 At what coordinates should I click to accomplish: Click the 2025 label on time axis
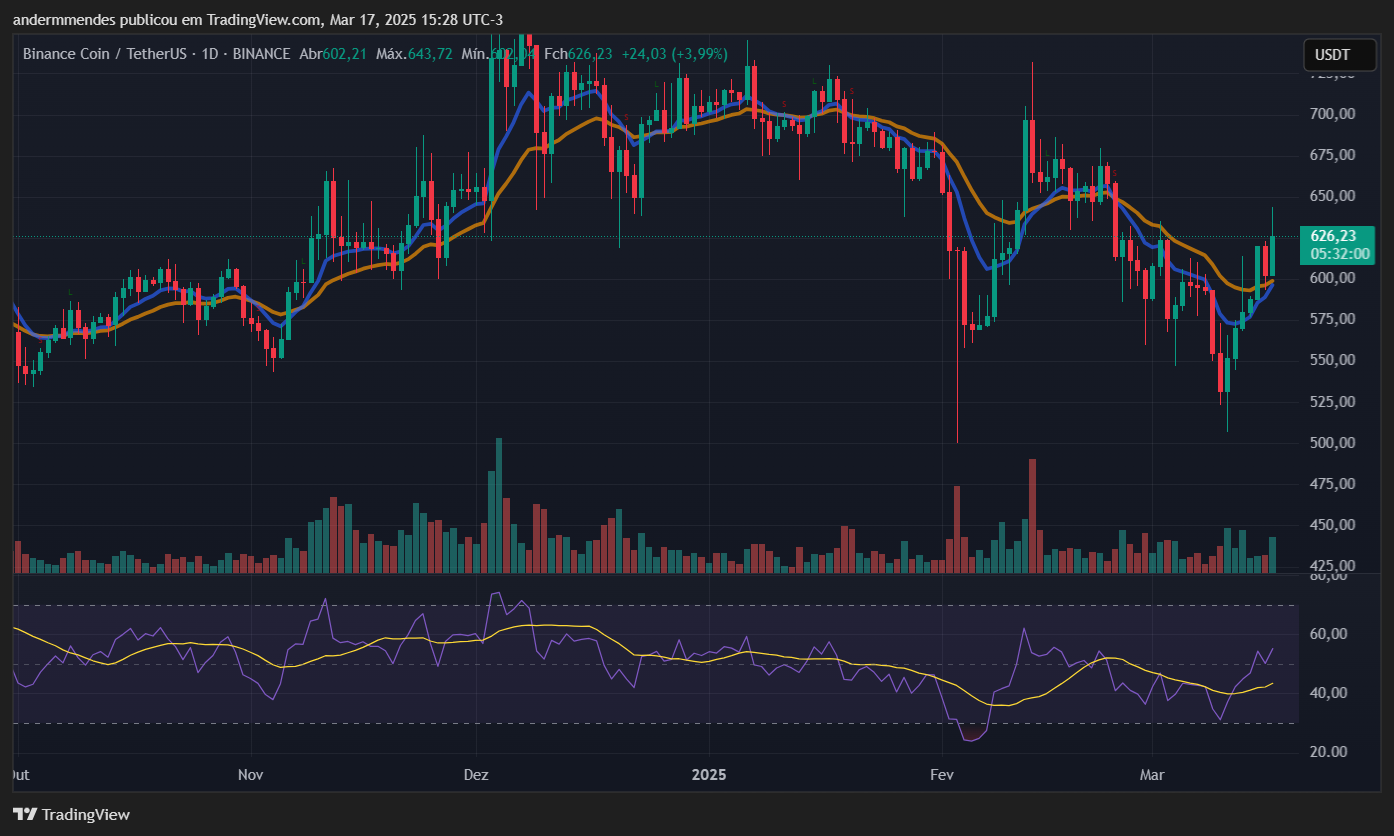coord(708,775)
